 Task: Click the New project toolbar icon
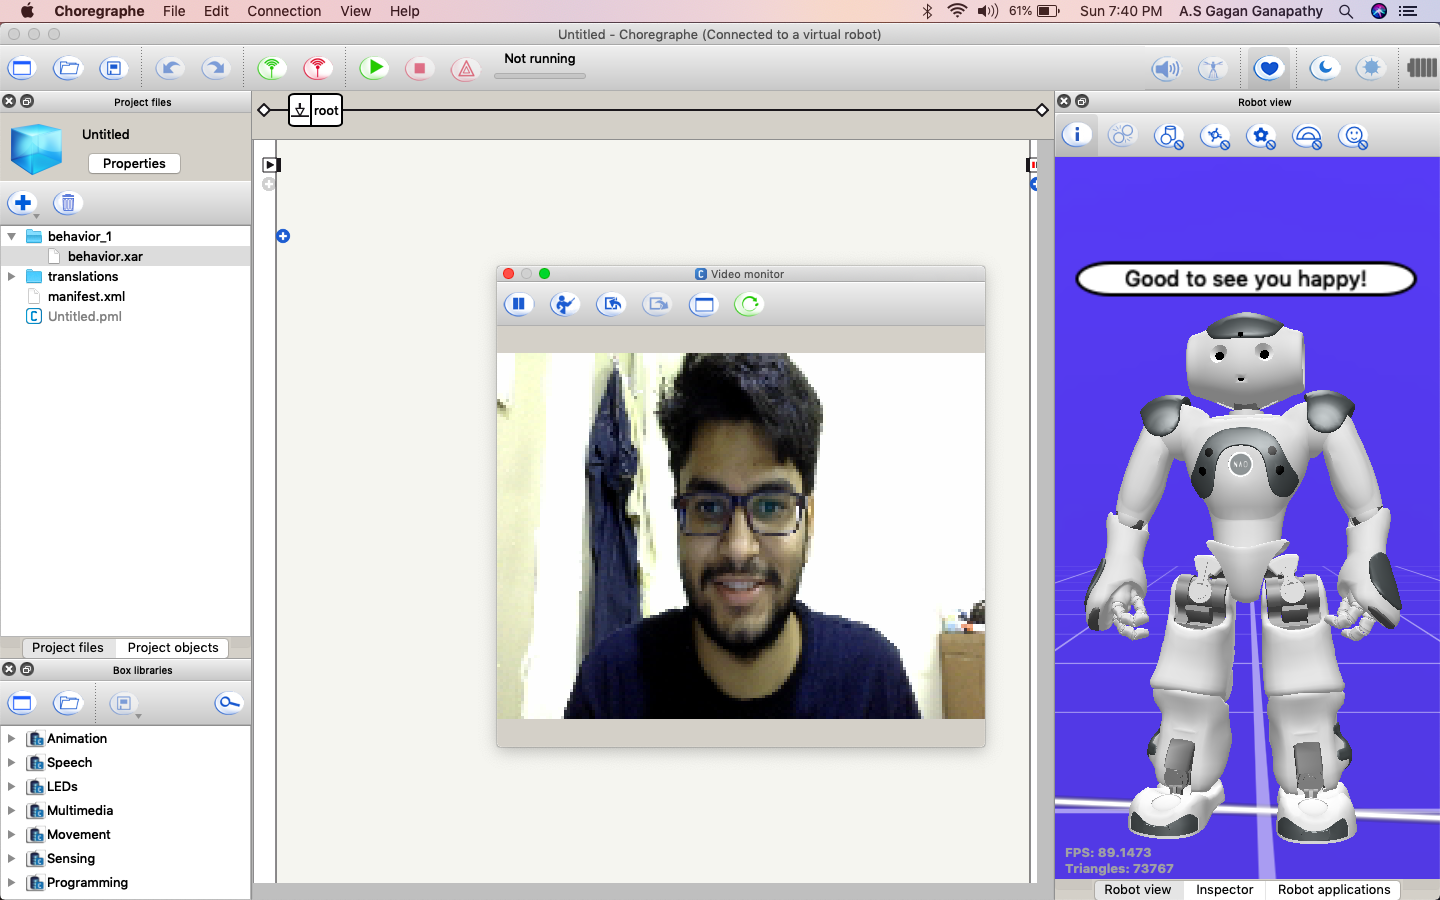pos(21,69)
